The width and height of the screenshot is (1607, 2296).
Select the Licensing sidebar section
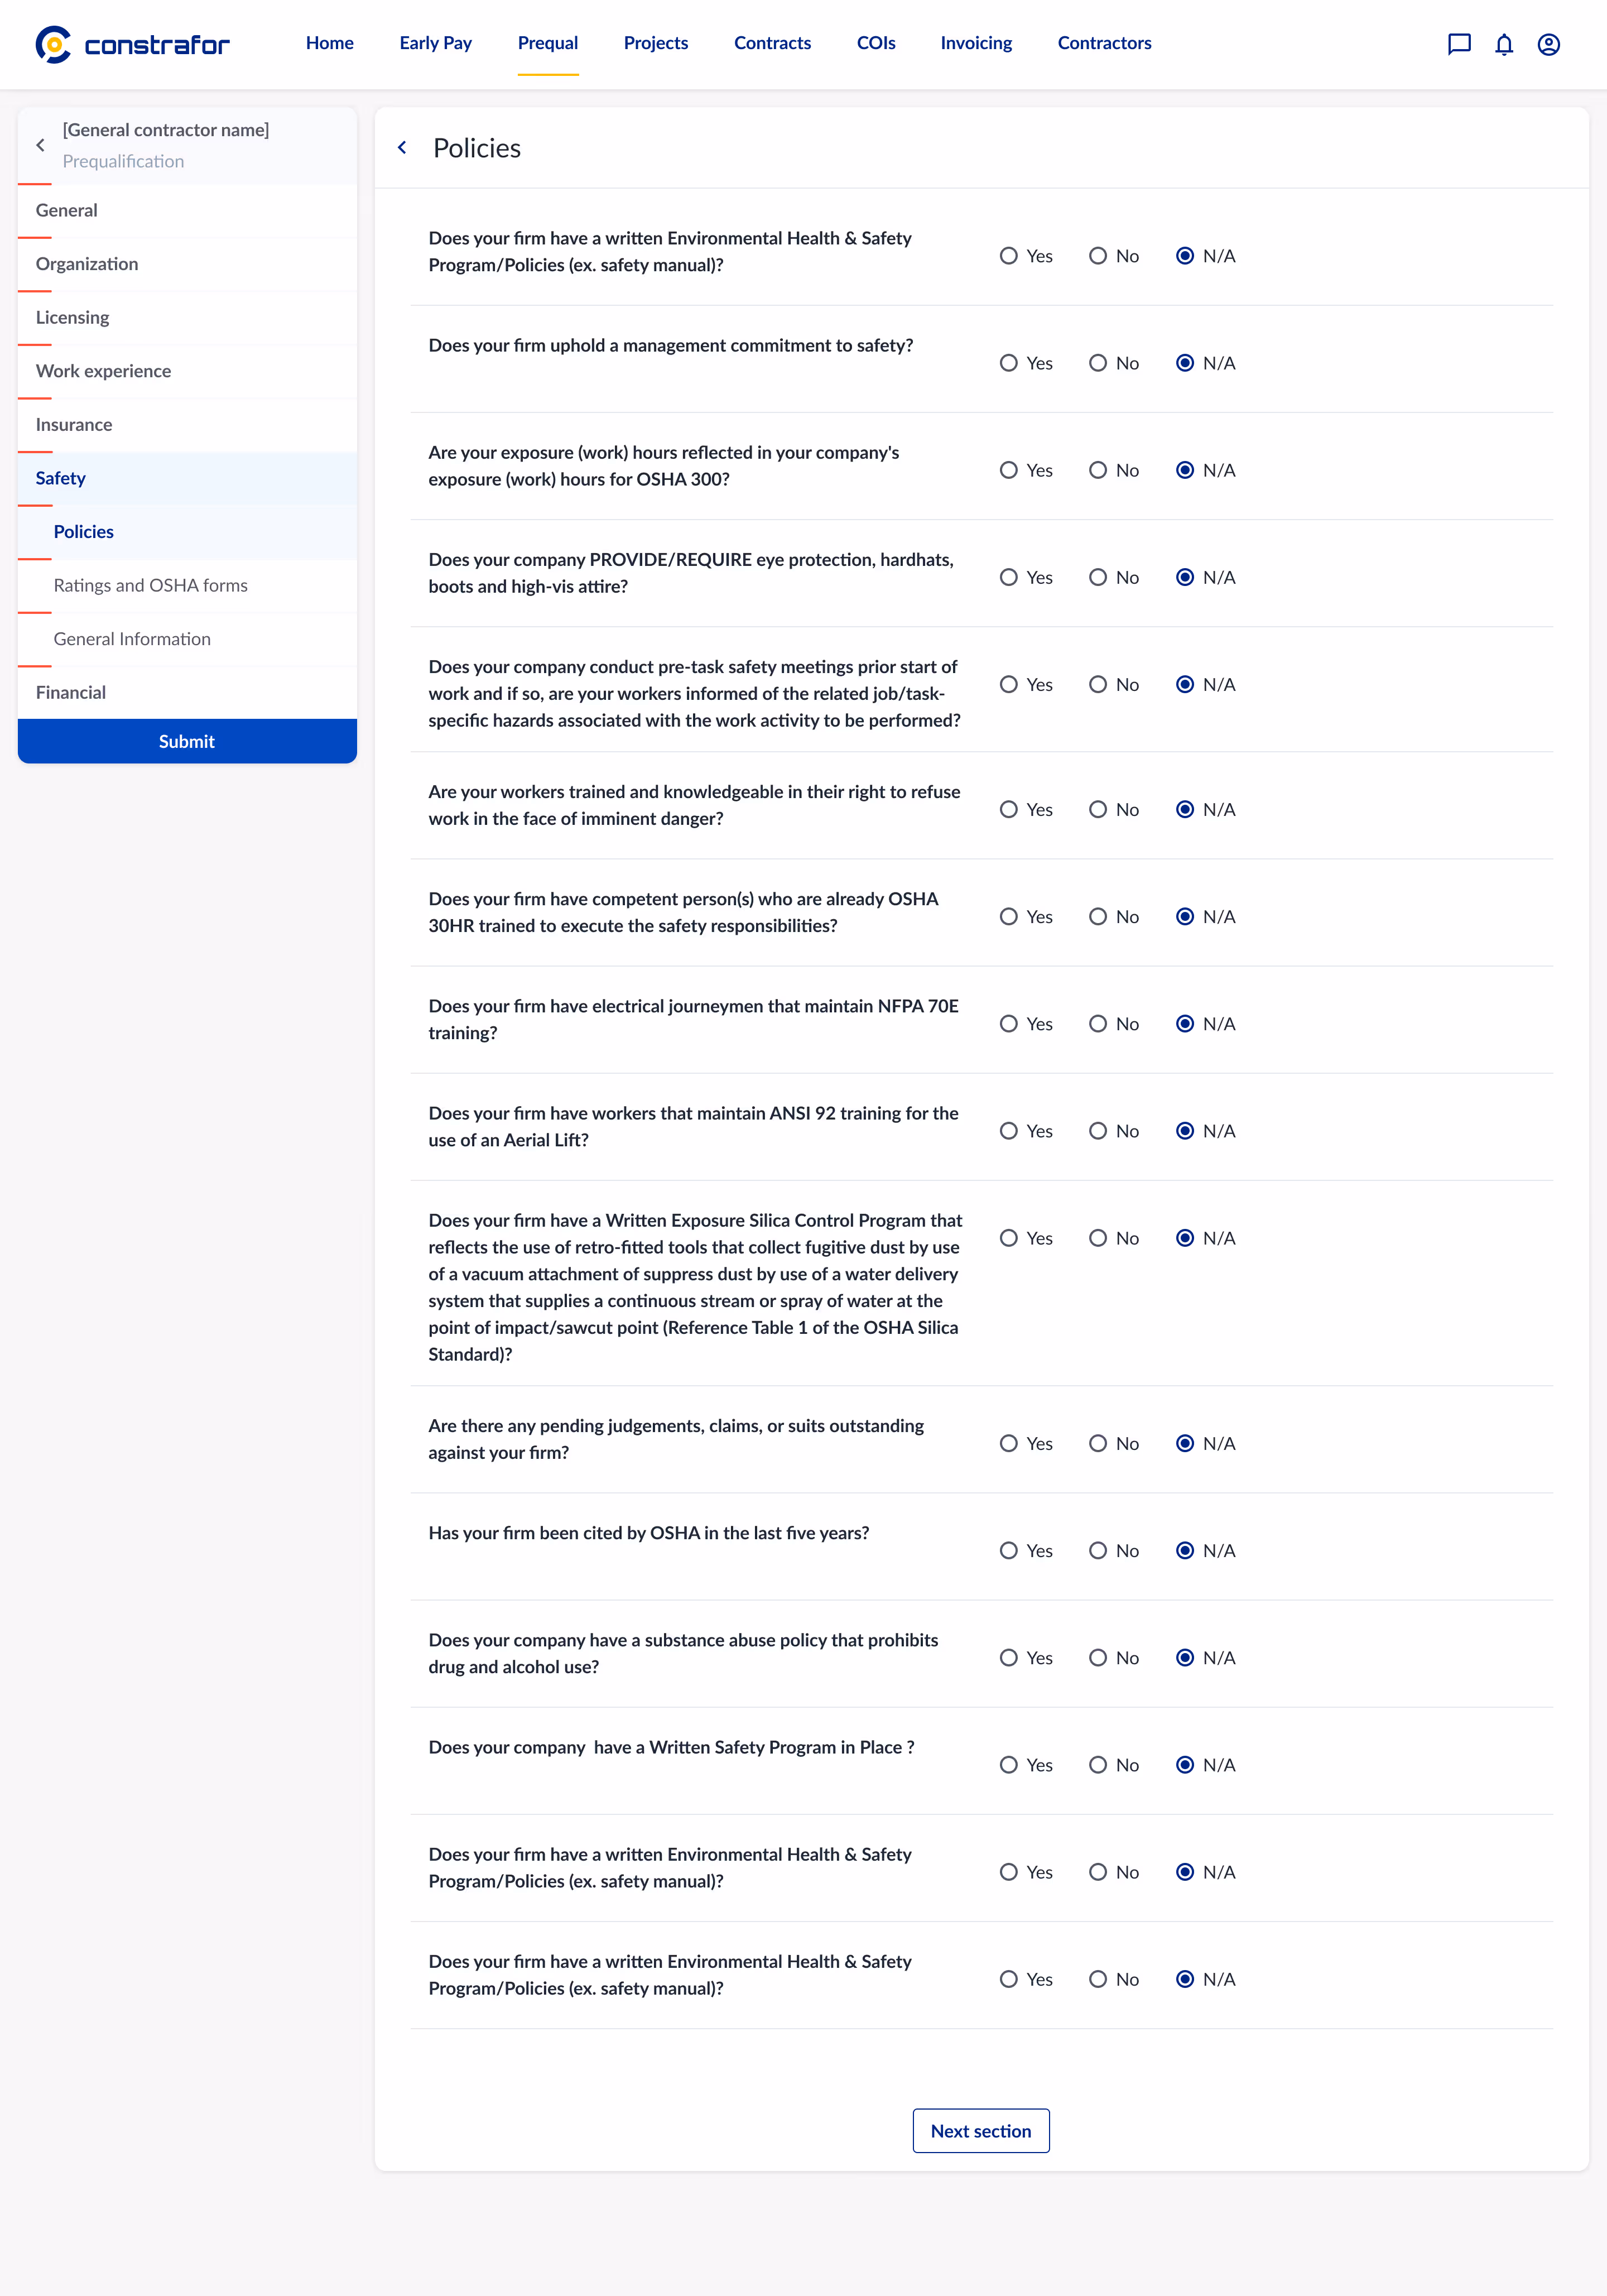coord(187,317)
